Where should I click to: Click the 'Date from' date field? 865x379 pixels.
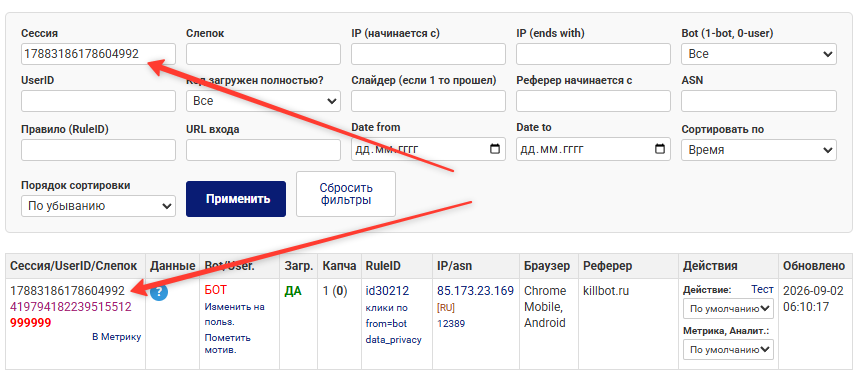pyautogui.click(x=428, y=149)
